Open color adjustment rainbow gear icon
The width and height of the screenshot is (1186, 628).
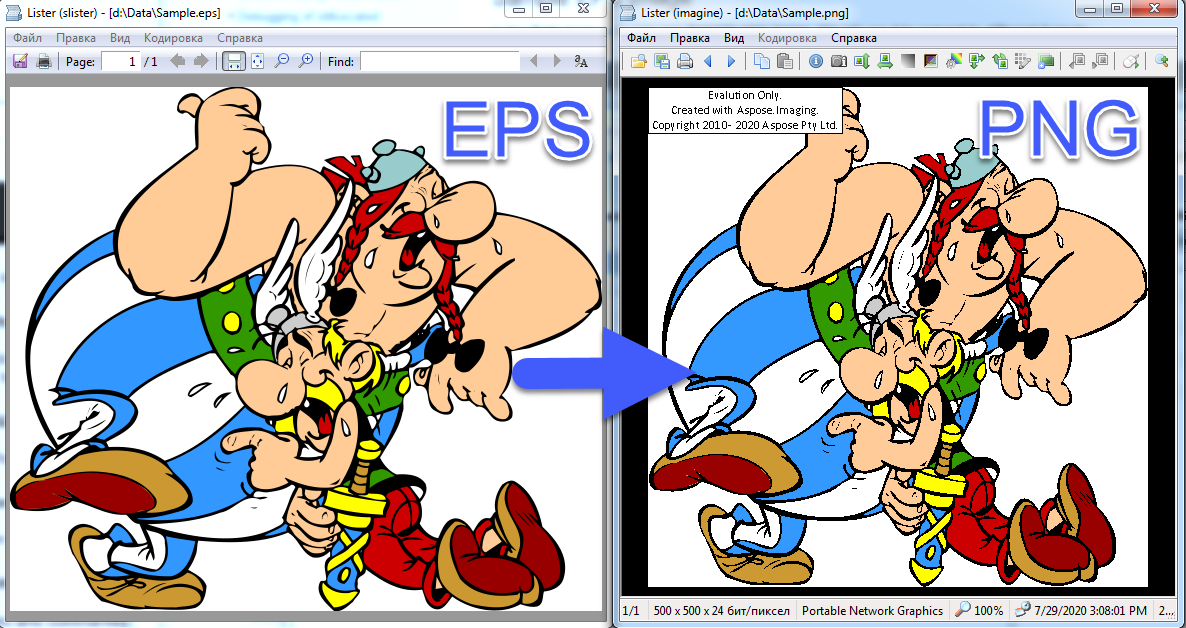pos(954,61)
